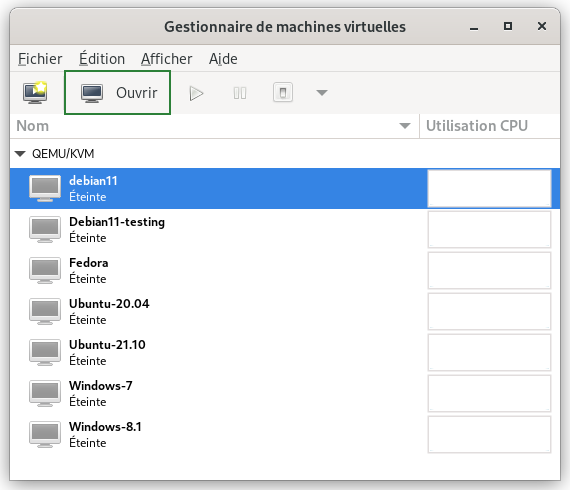Click the monitor icon next to Fedora
570x490 pixels.
[x=45, y=270]
